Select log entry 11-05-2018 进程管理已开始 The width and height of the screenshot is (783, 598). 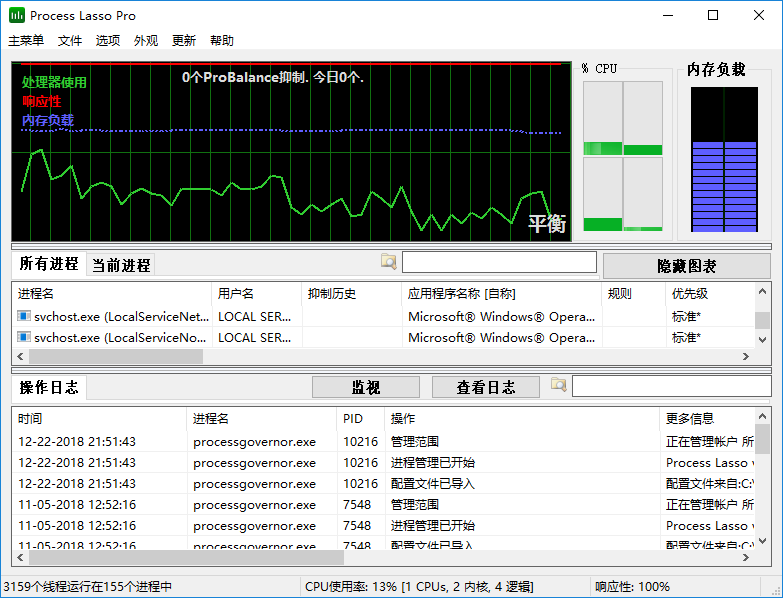[x=383, y=526]
